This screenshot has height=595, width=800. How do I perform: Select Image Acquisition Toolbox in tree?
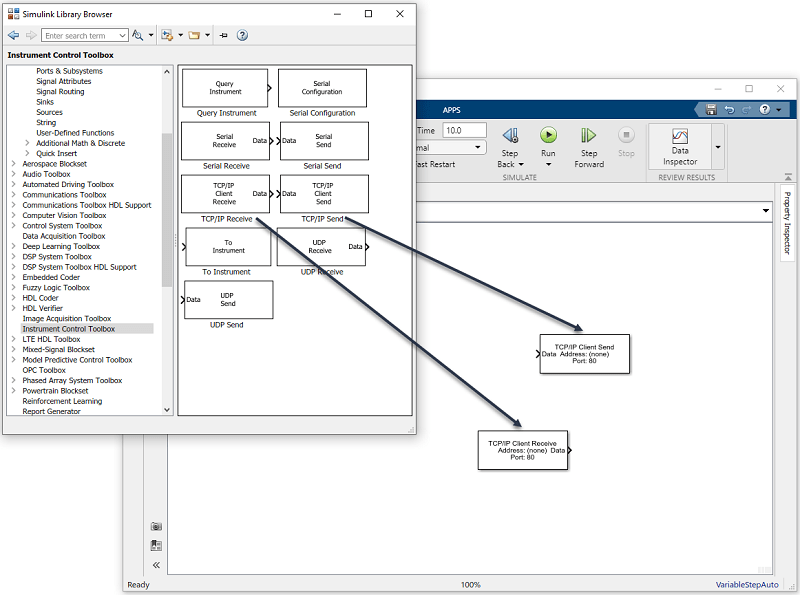pyautogui.click(x=66, y=318)
